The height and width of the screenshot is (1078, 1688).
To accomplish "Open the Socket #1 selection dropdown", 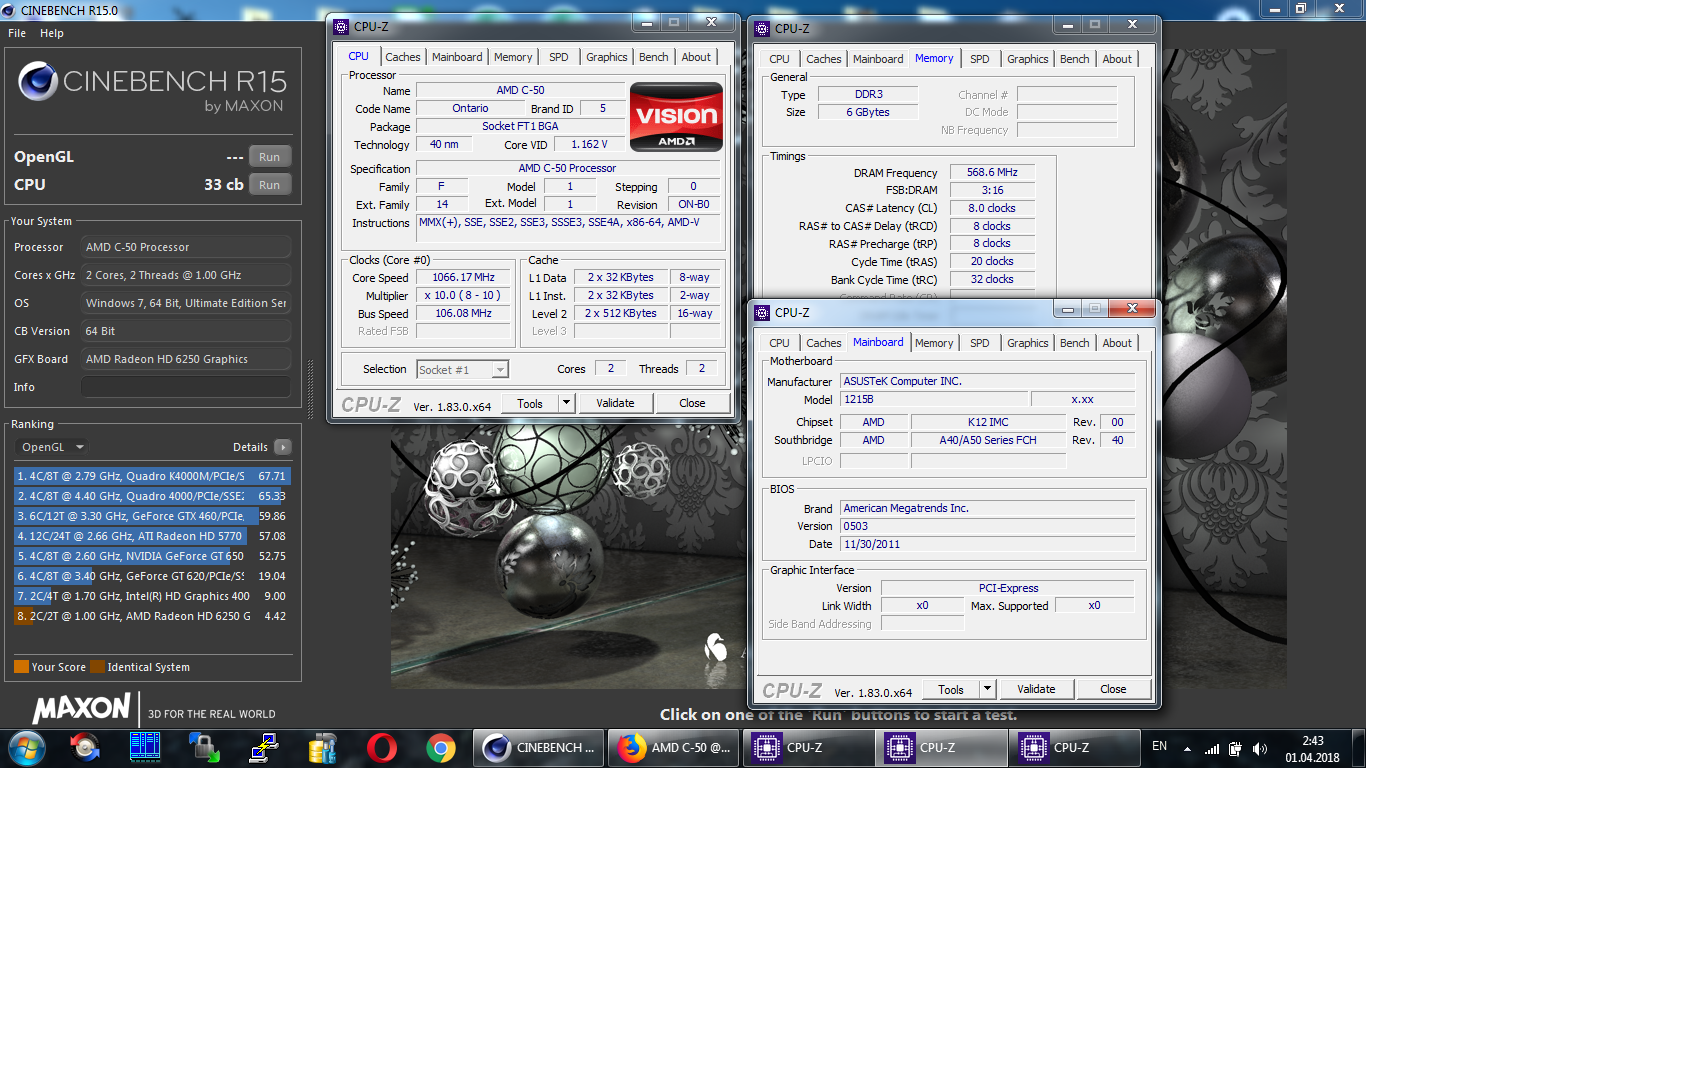I will point(462,370).
